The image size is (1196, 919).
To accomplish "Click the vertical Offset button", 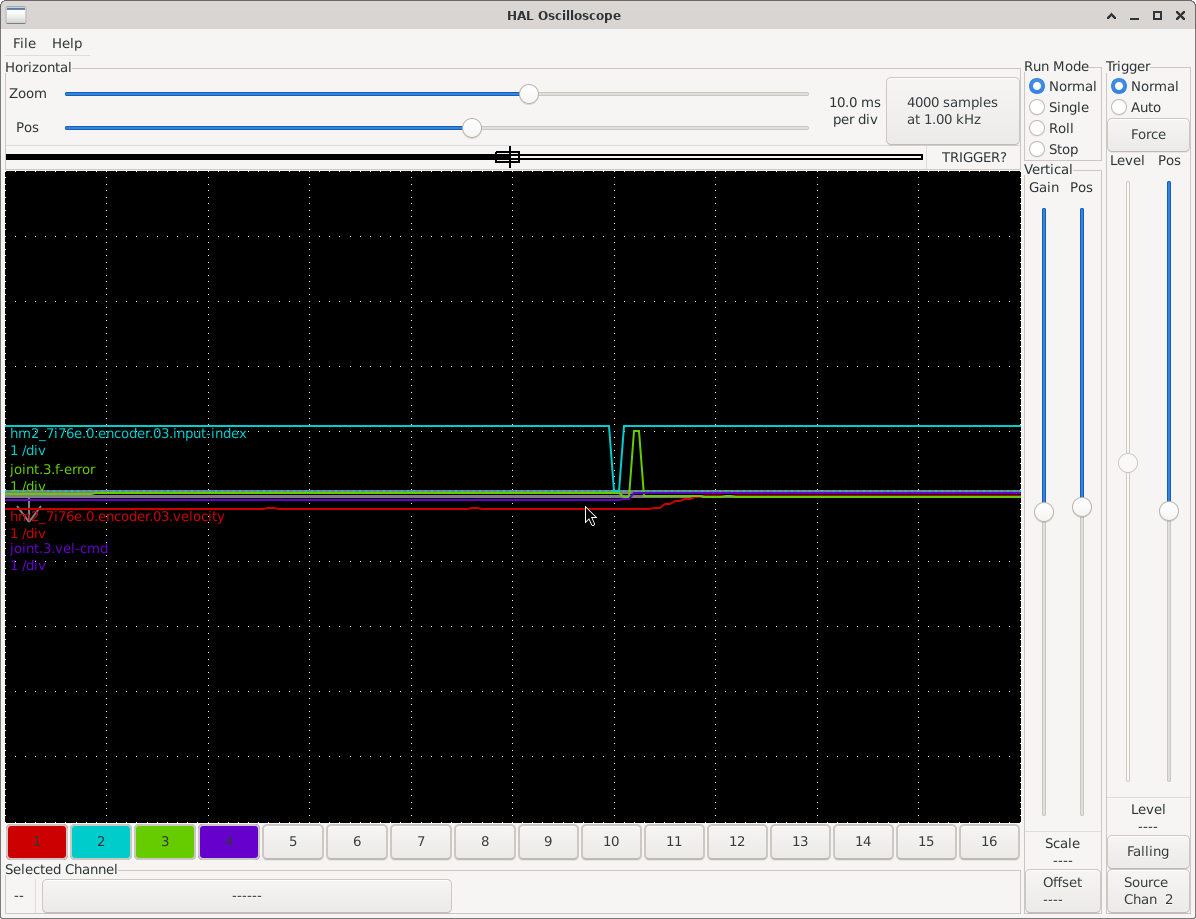I will click(x=1062, y=890).
